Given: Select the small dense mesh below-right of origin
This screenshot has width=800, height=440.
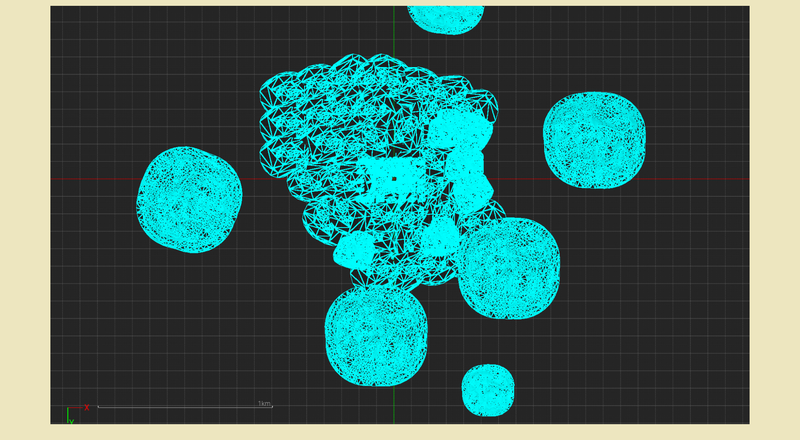Looking at the screenshot, I should [x=438, y=240].
